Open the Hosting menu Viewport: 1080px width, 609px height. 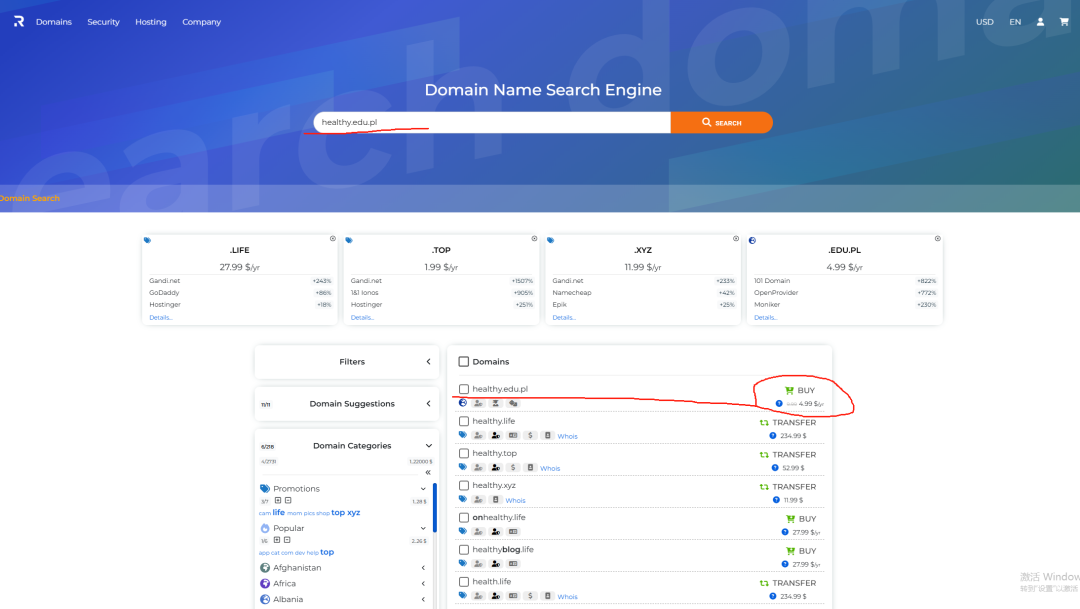(x=151, y=22)
